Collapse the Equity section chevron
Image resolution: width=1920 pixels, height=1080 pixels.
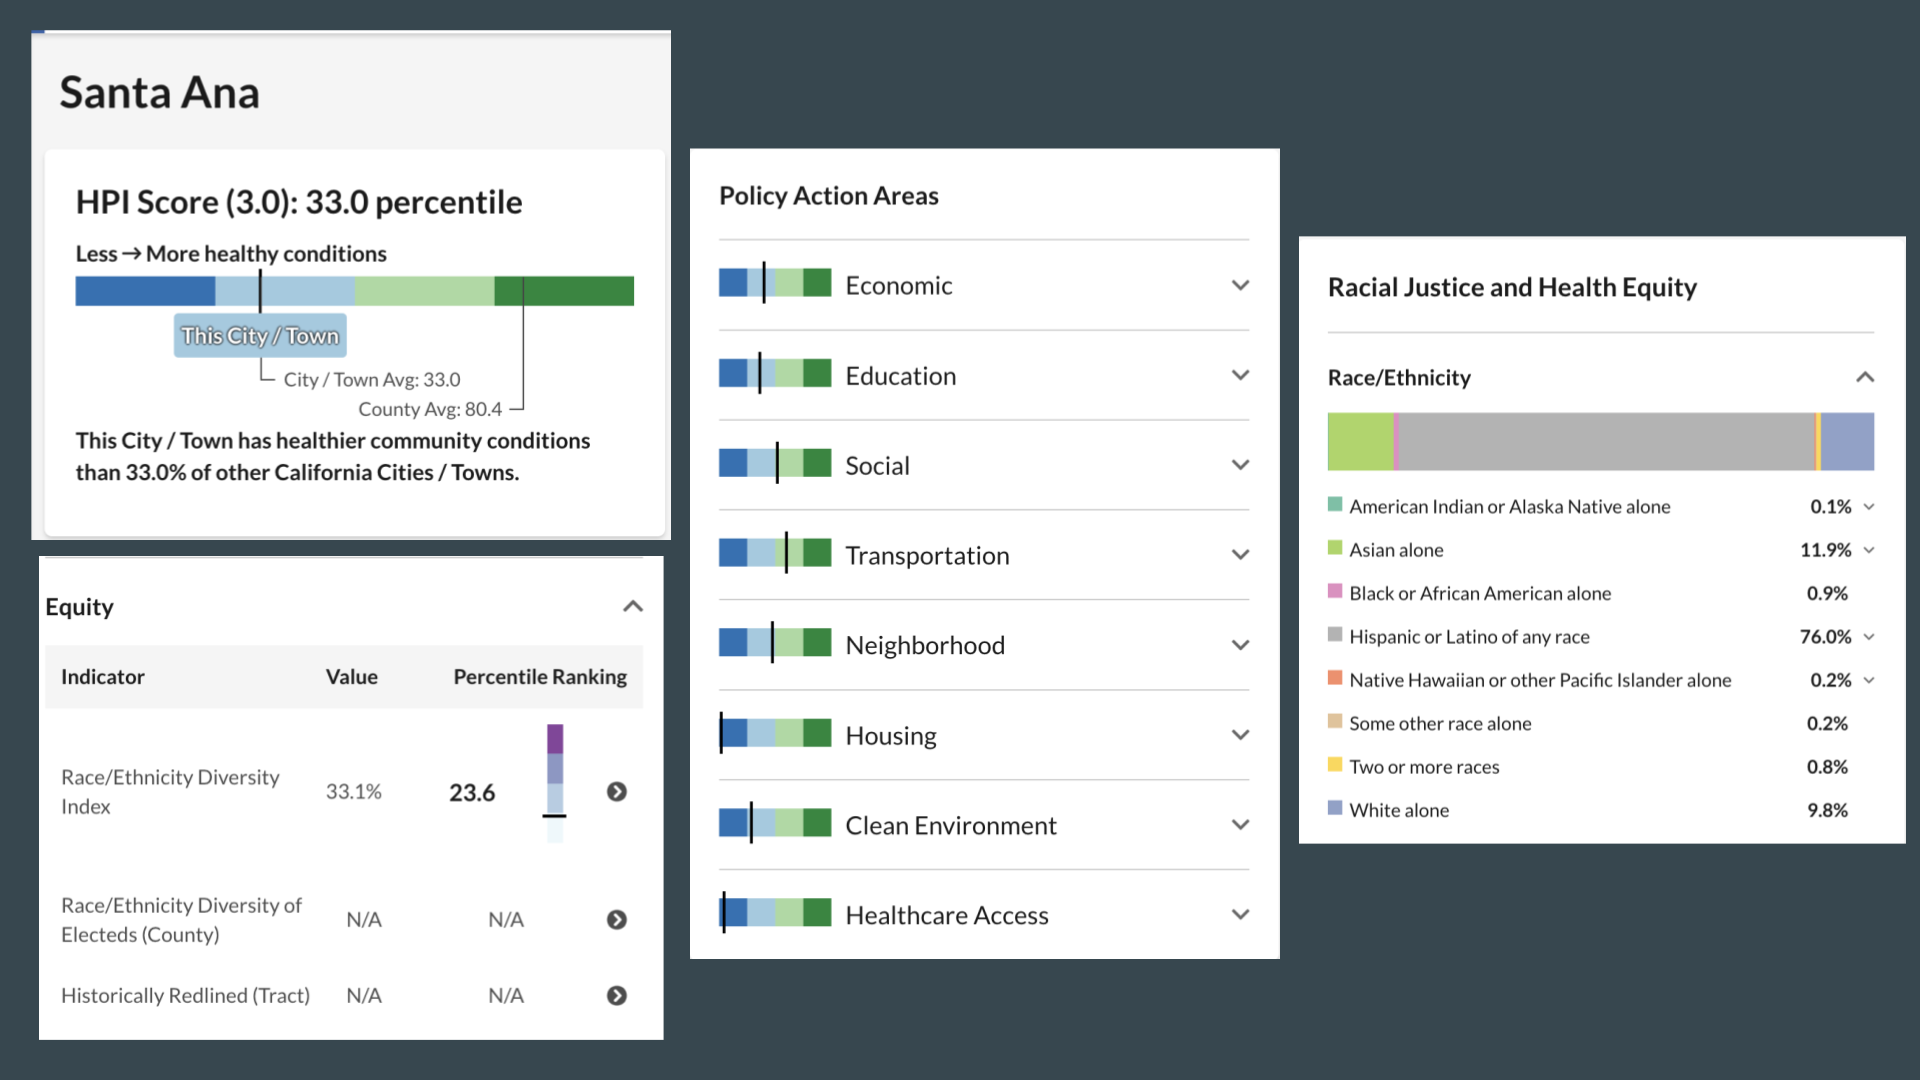[x=633, y=607]
